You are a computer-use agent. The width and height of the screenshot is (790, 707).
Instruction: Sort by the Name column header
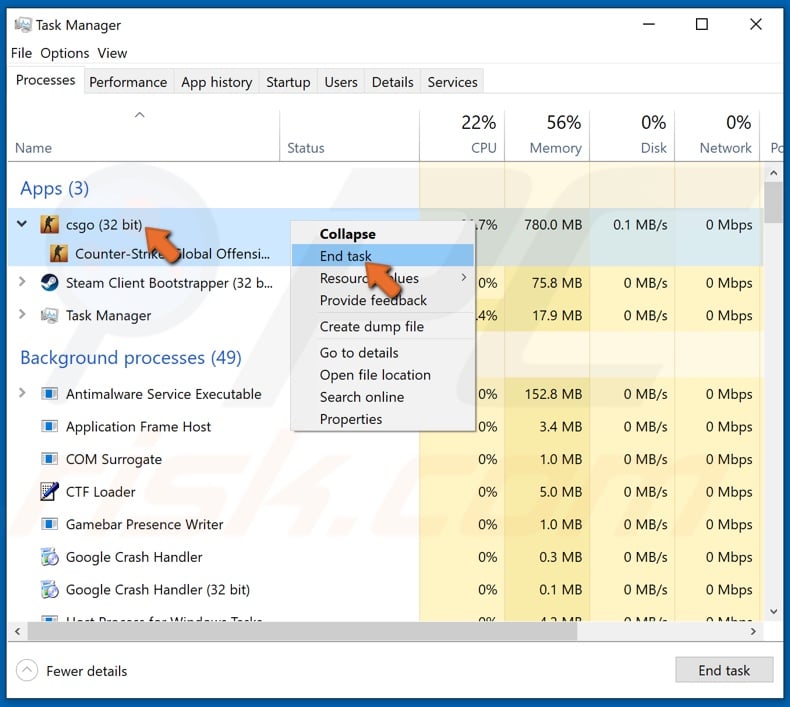click(144, 135)
